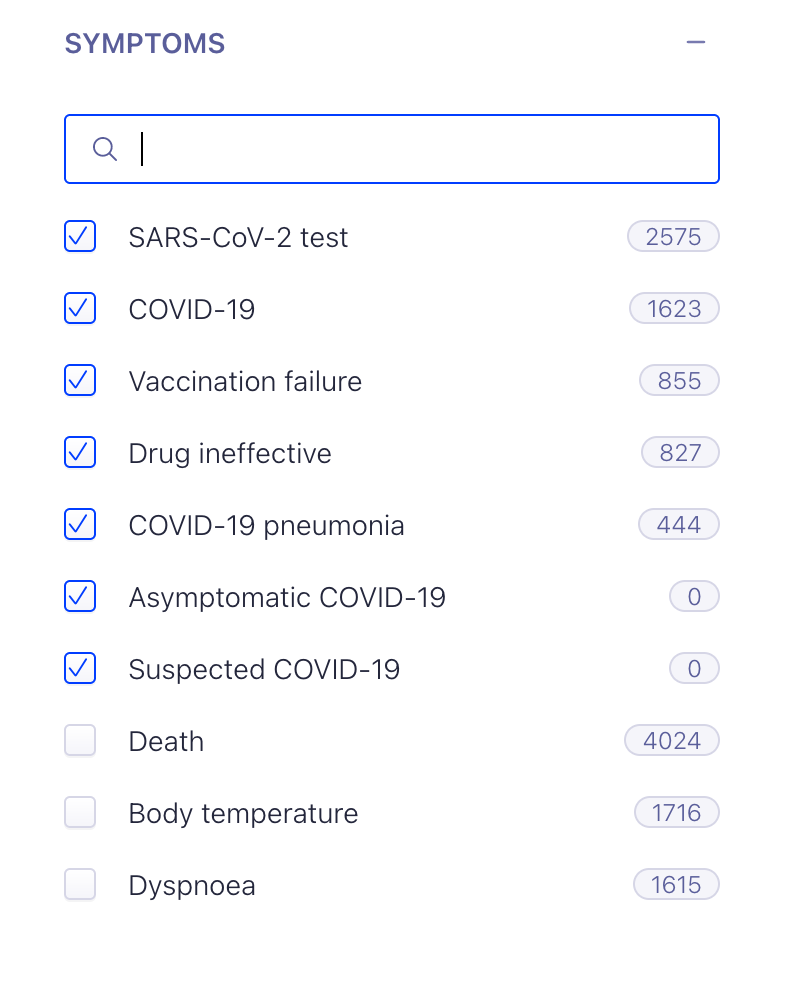Select the Dyspnoea label text
Viewport: 806px width, 982px height.
tap(192, 886)
